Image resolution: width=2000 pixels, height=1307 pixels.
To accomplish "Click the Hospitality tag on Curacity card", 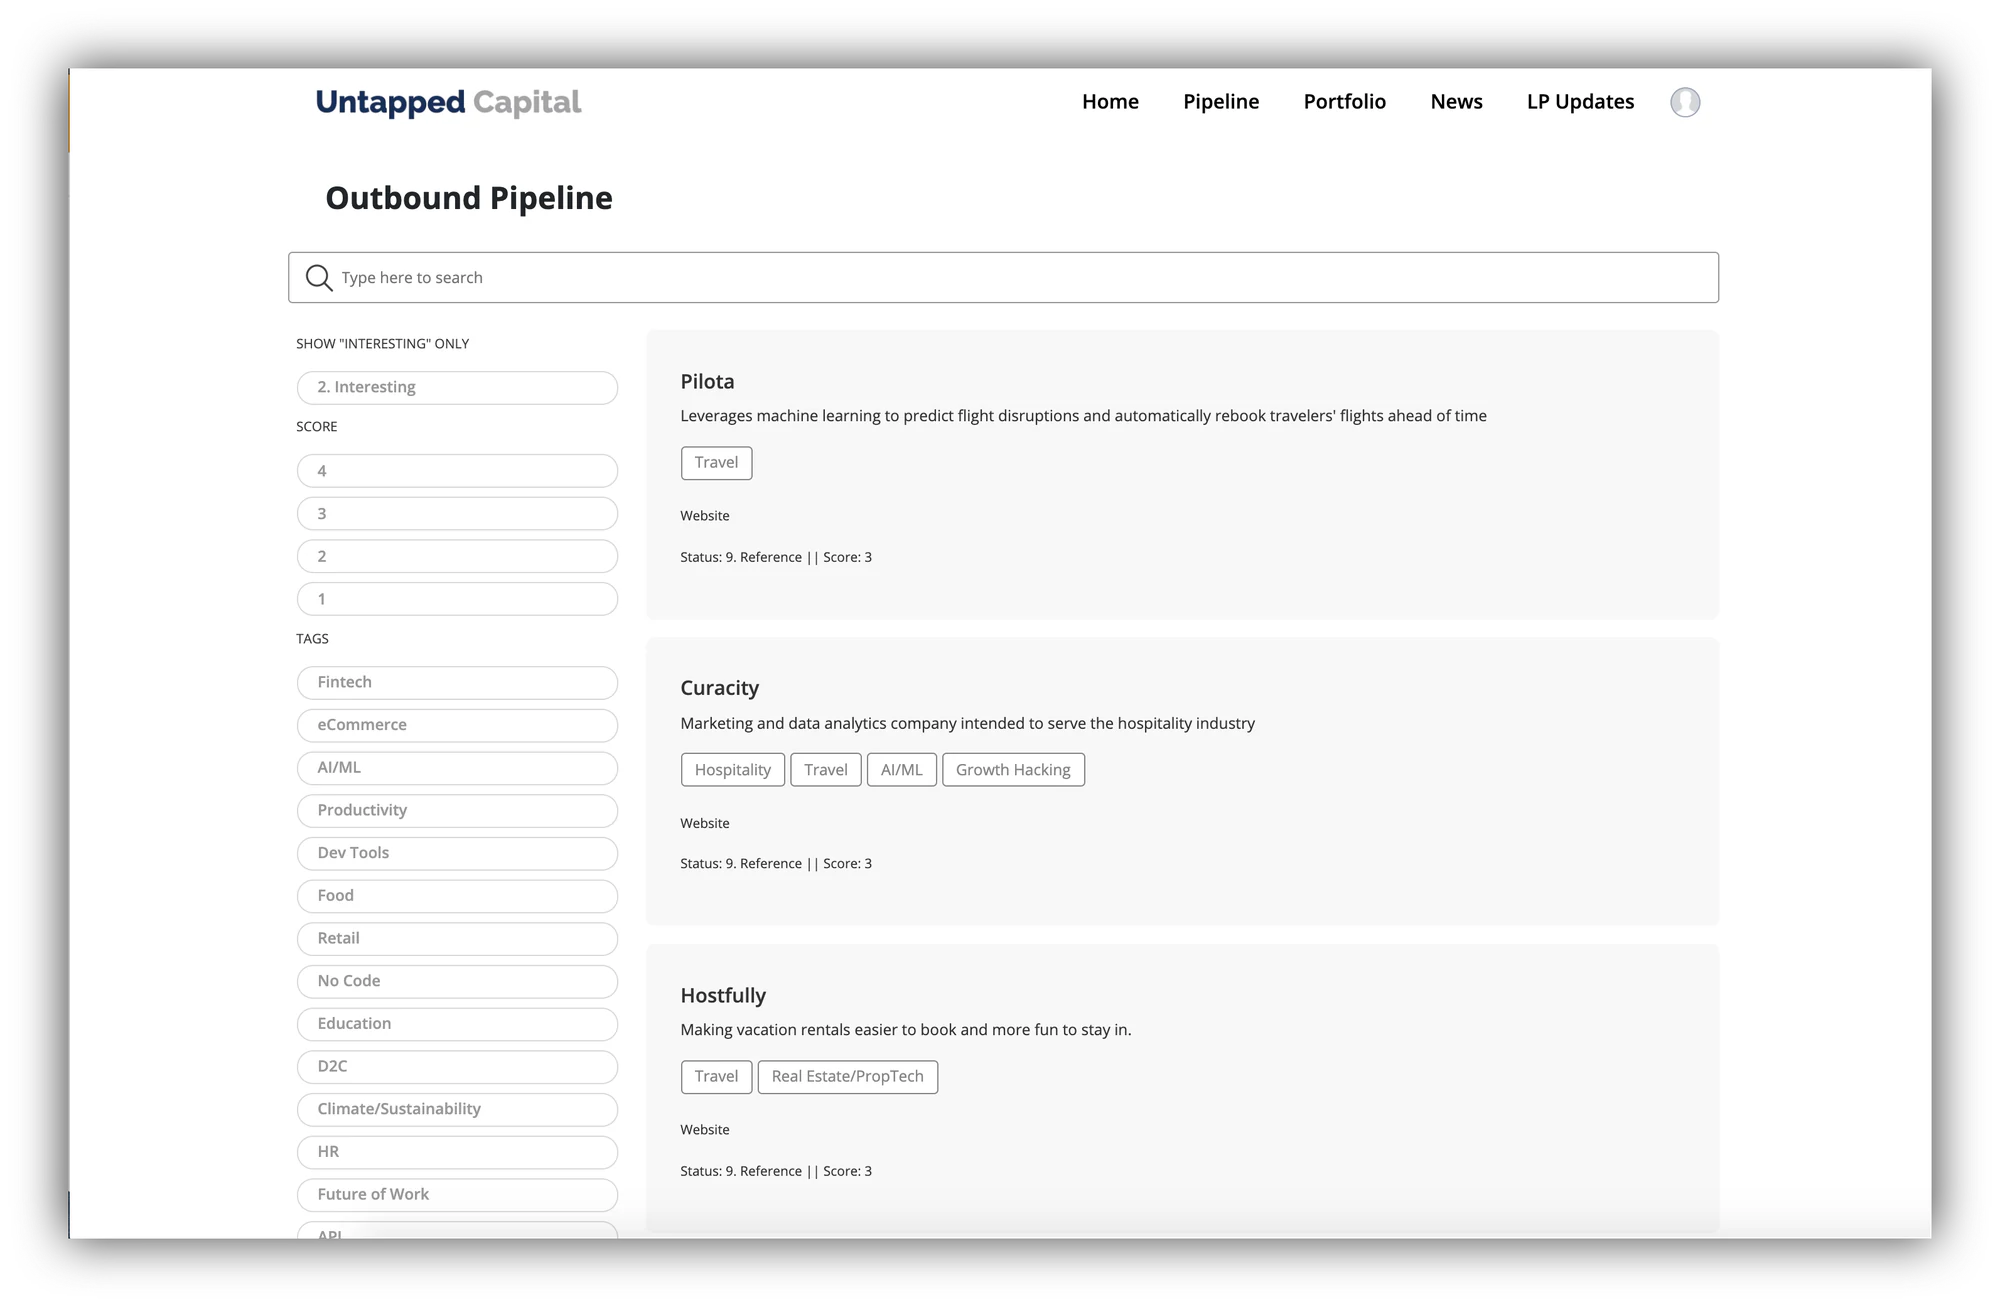I will 733,770.
